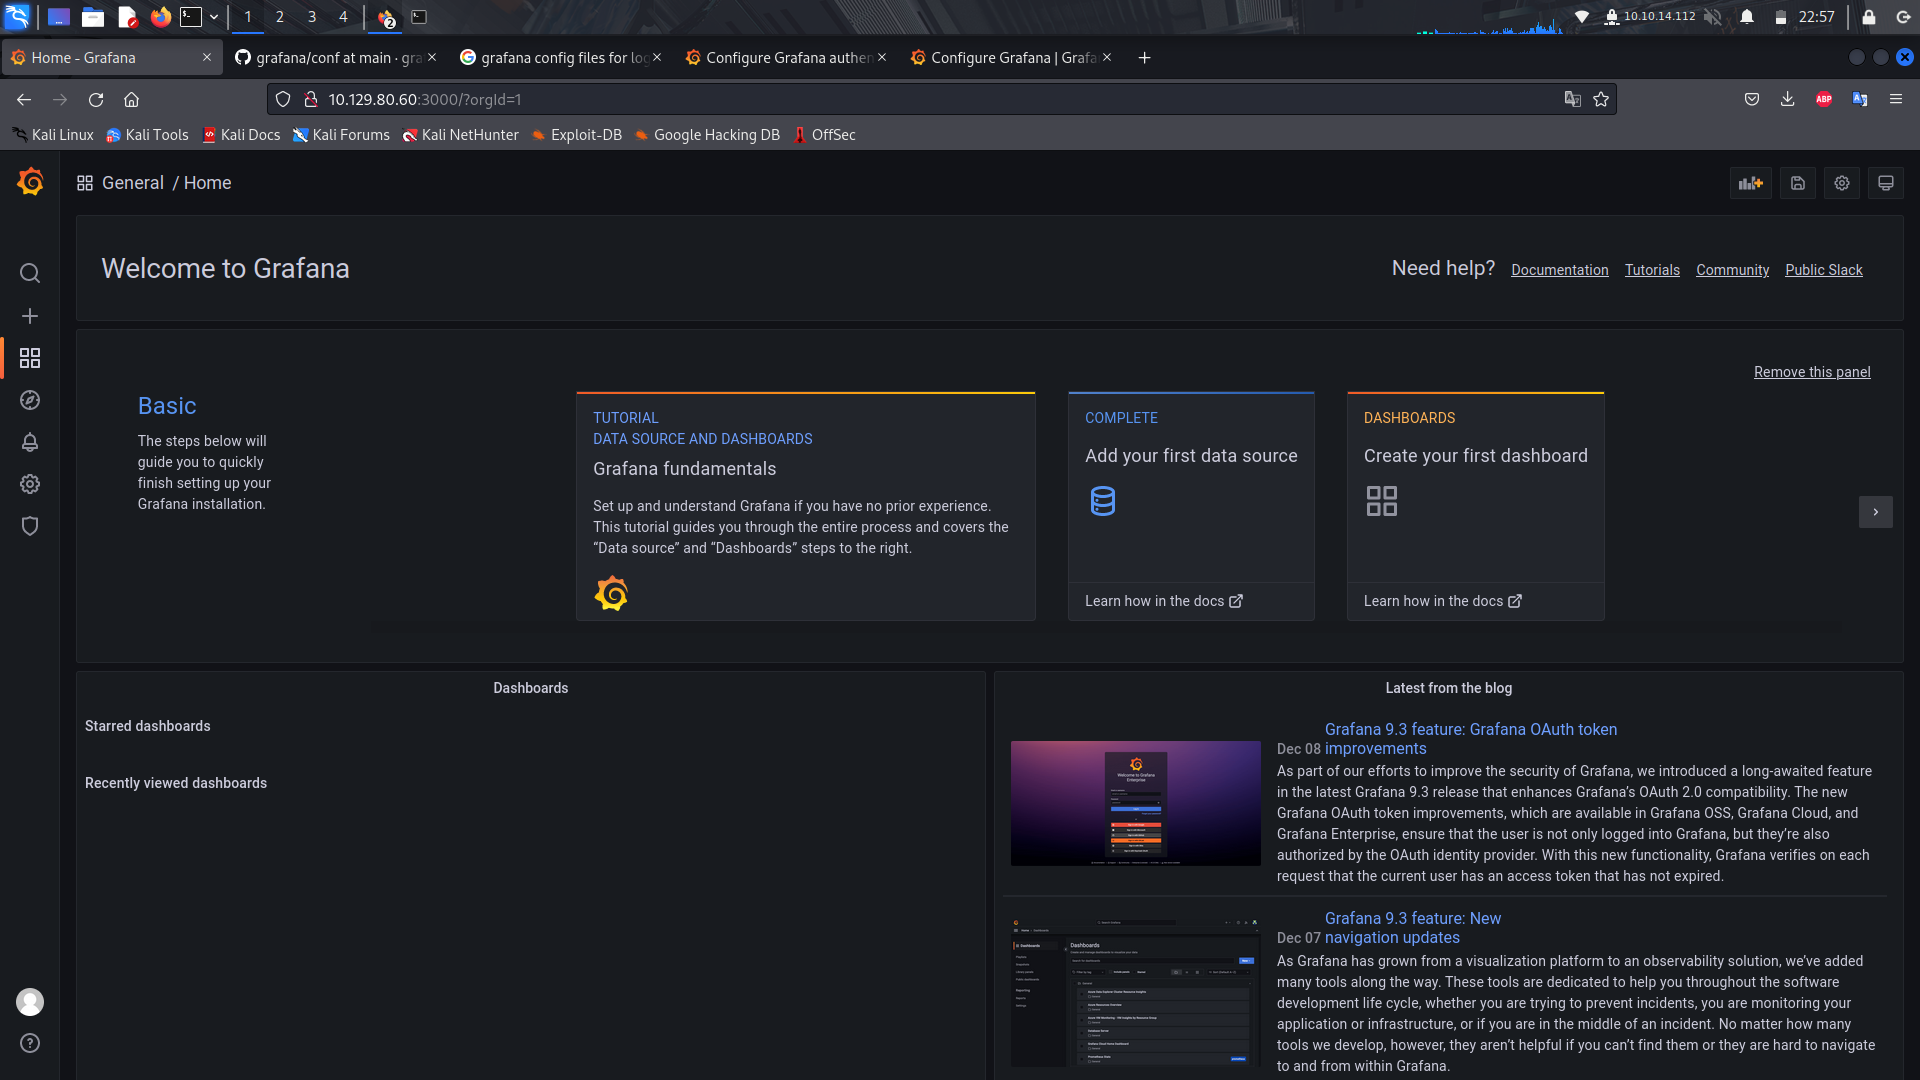Viewport: 1920px width, 1080px height.
Task: Open the Documentation help link
Action: [1559, 270]
